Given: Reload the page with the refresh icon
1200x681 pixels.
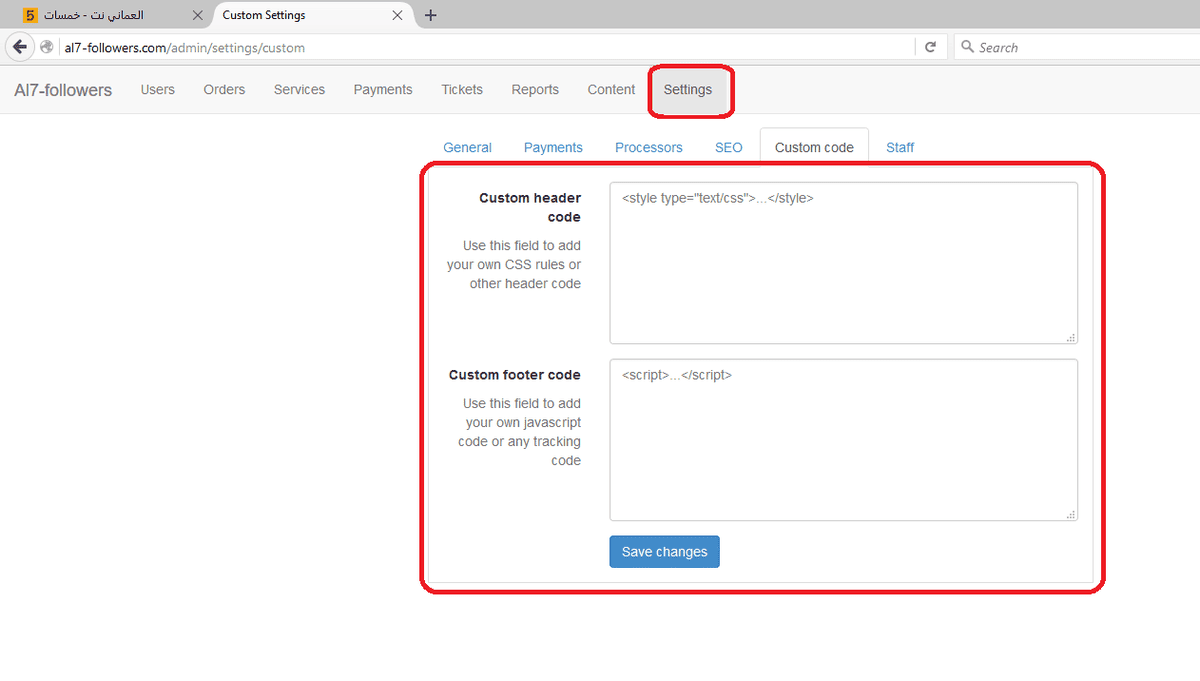Looking at the screenshot, I should pos(930,47).
